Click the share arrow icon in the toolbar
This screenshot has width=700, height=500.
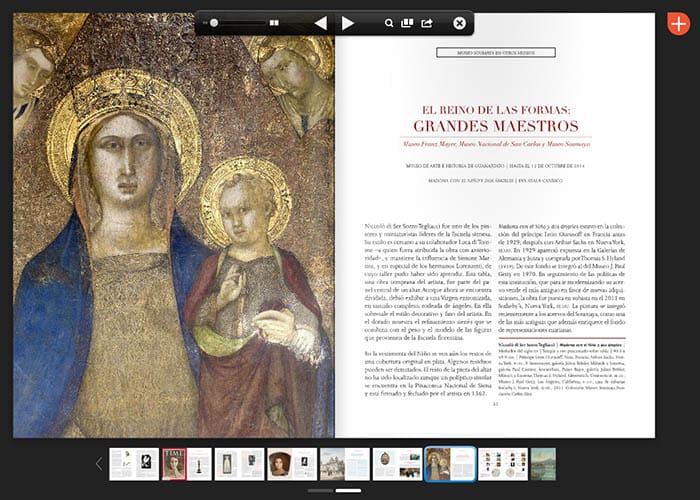point(427,23)
